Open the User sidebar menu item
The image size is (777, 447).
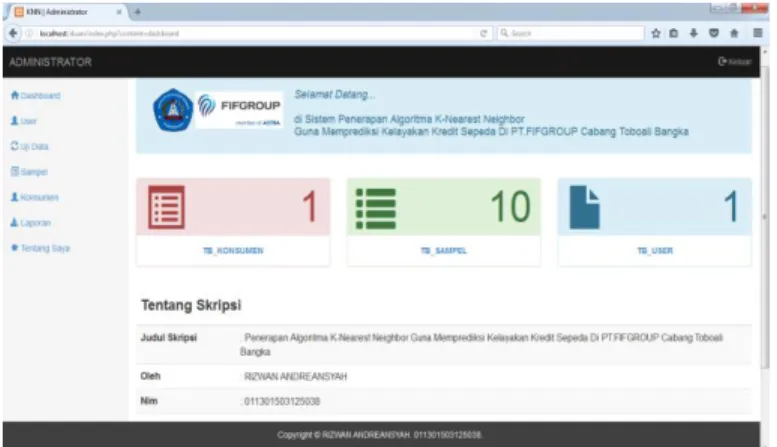tap(24, 121)
